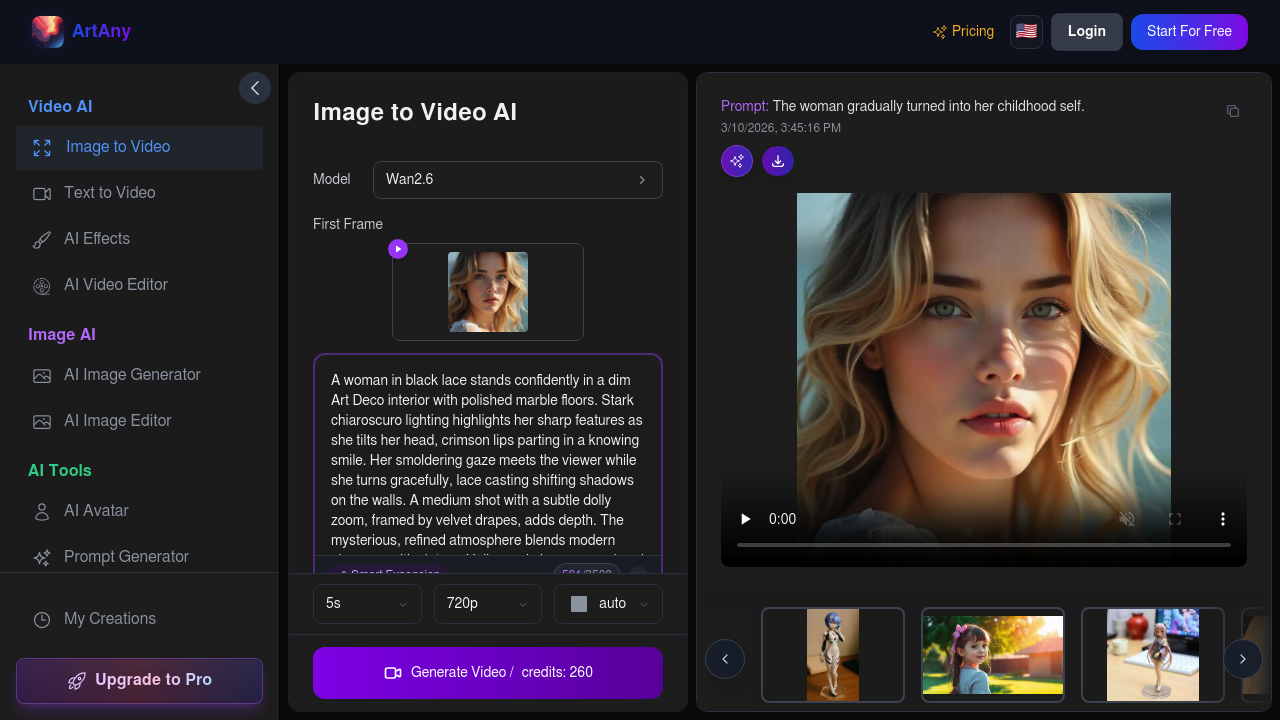The height and width of the screenshot is (720, 1280).
Task: Open the 720p resolution dropdown
Action: coord(487,603)
